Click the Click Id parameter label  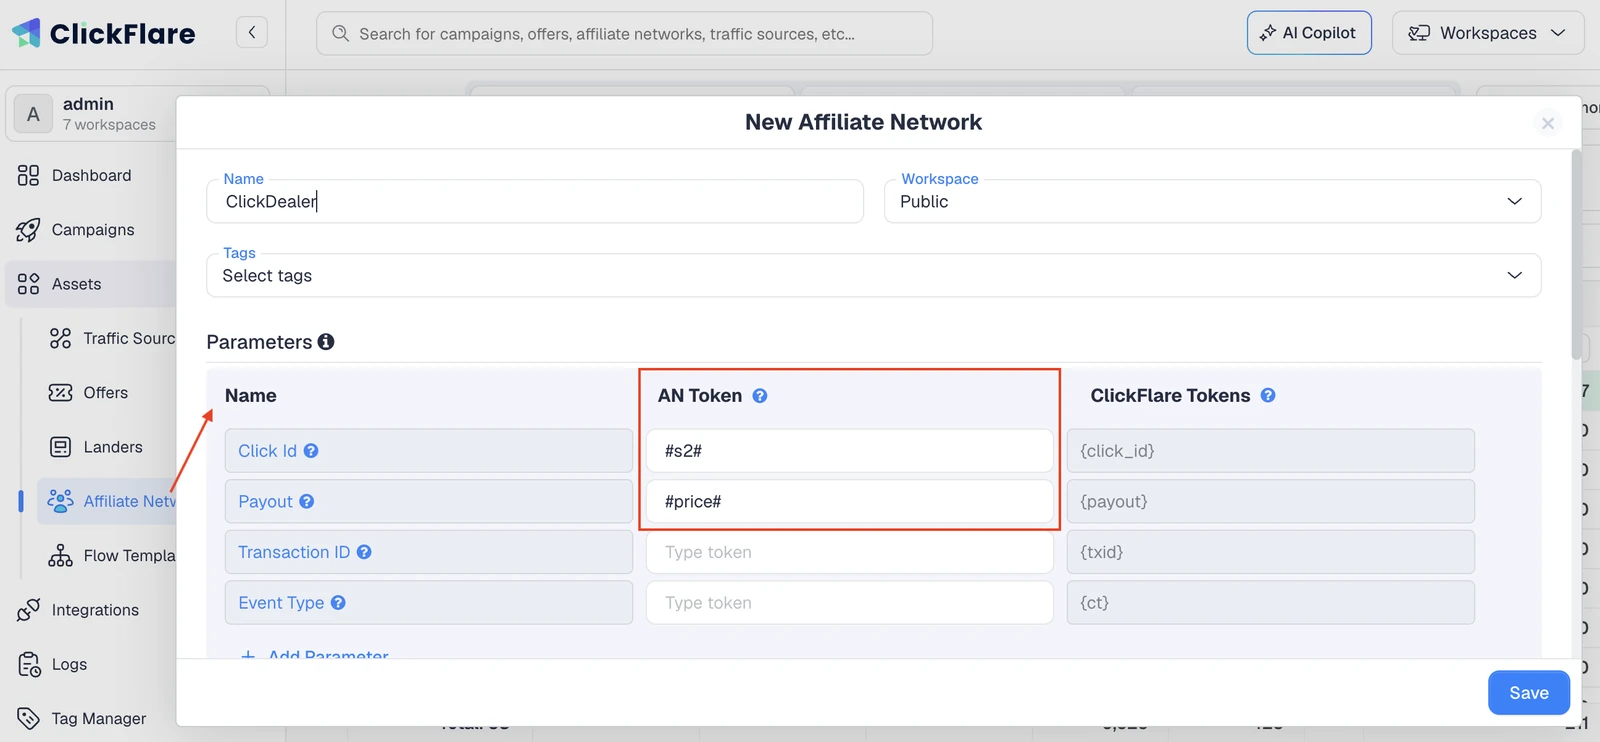pyautogui.click(x=267, y=451)
